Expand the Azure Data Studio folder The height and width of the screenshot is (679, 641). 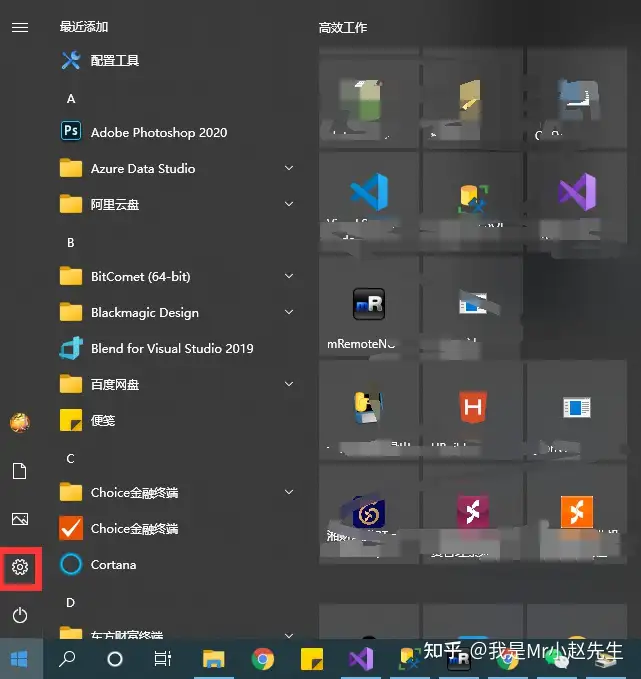[x=289, y=168]
